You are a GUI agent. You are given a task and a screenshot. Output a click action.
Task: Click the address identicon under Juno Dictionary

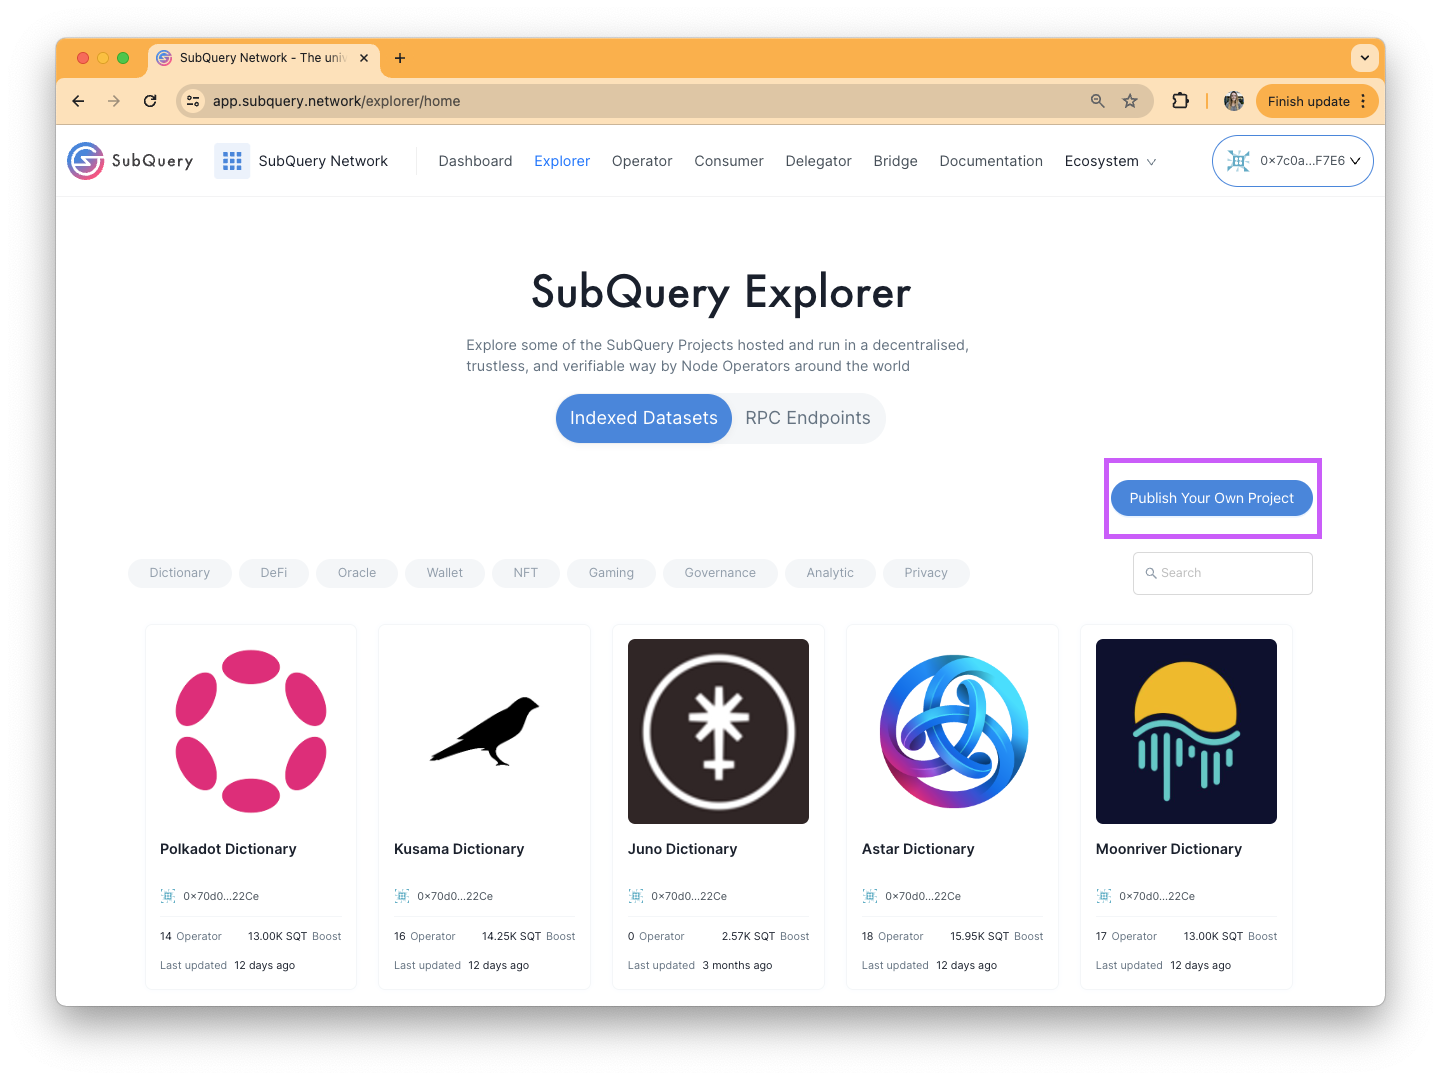636,896
